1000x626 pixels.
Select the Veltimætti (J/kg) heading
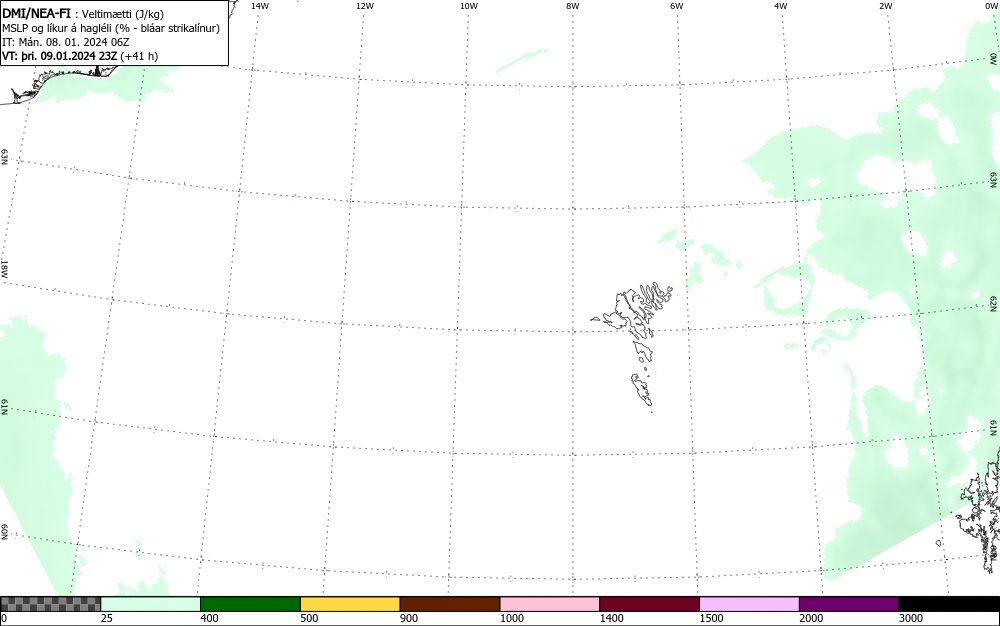coord(123,14)
